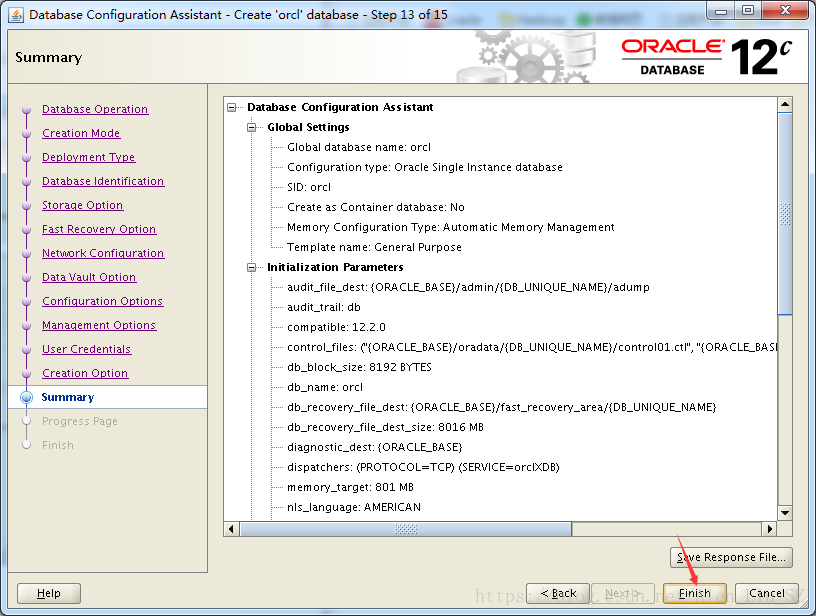This screenshot has height=616, width=816.
Task: Select the dispatchers parameter row
Action: point(423,467)
